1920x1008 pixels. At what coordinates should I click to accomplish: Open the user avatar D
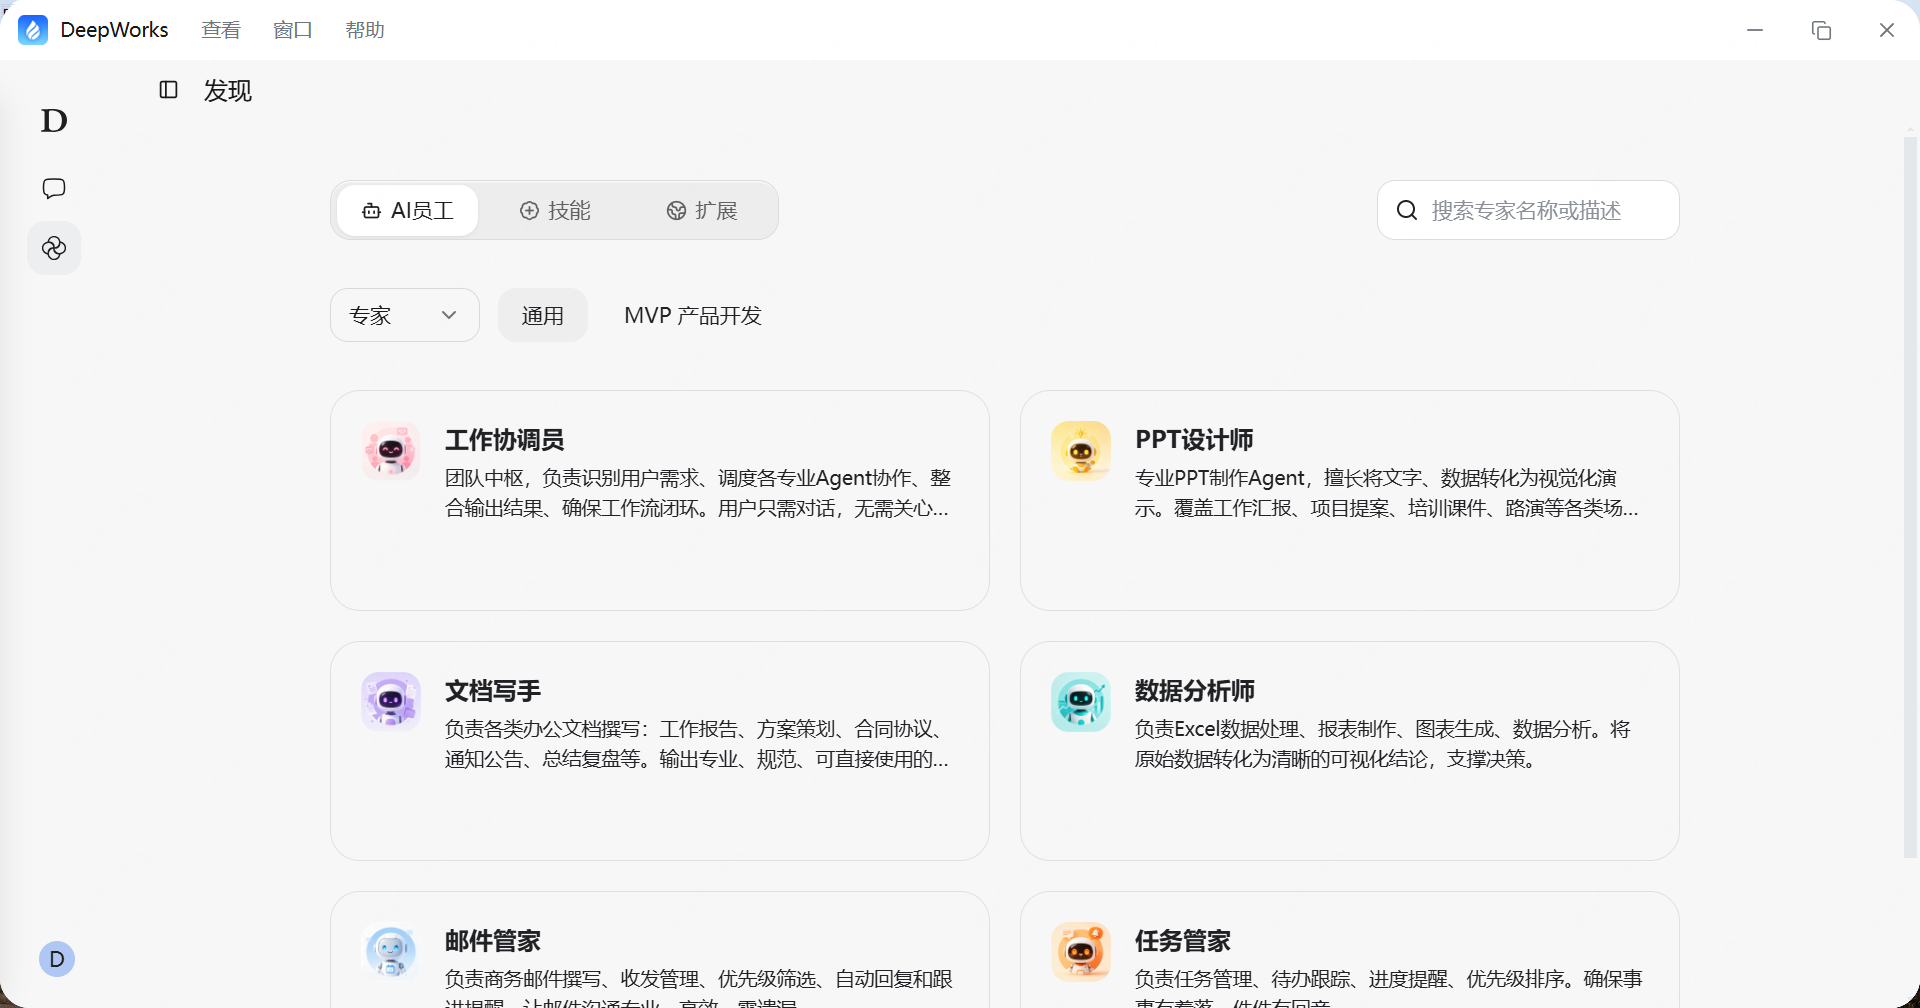click(57, 959)
